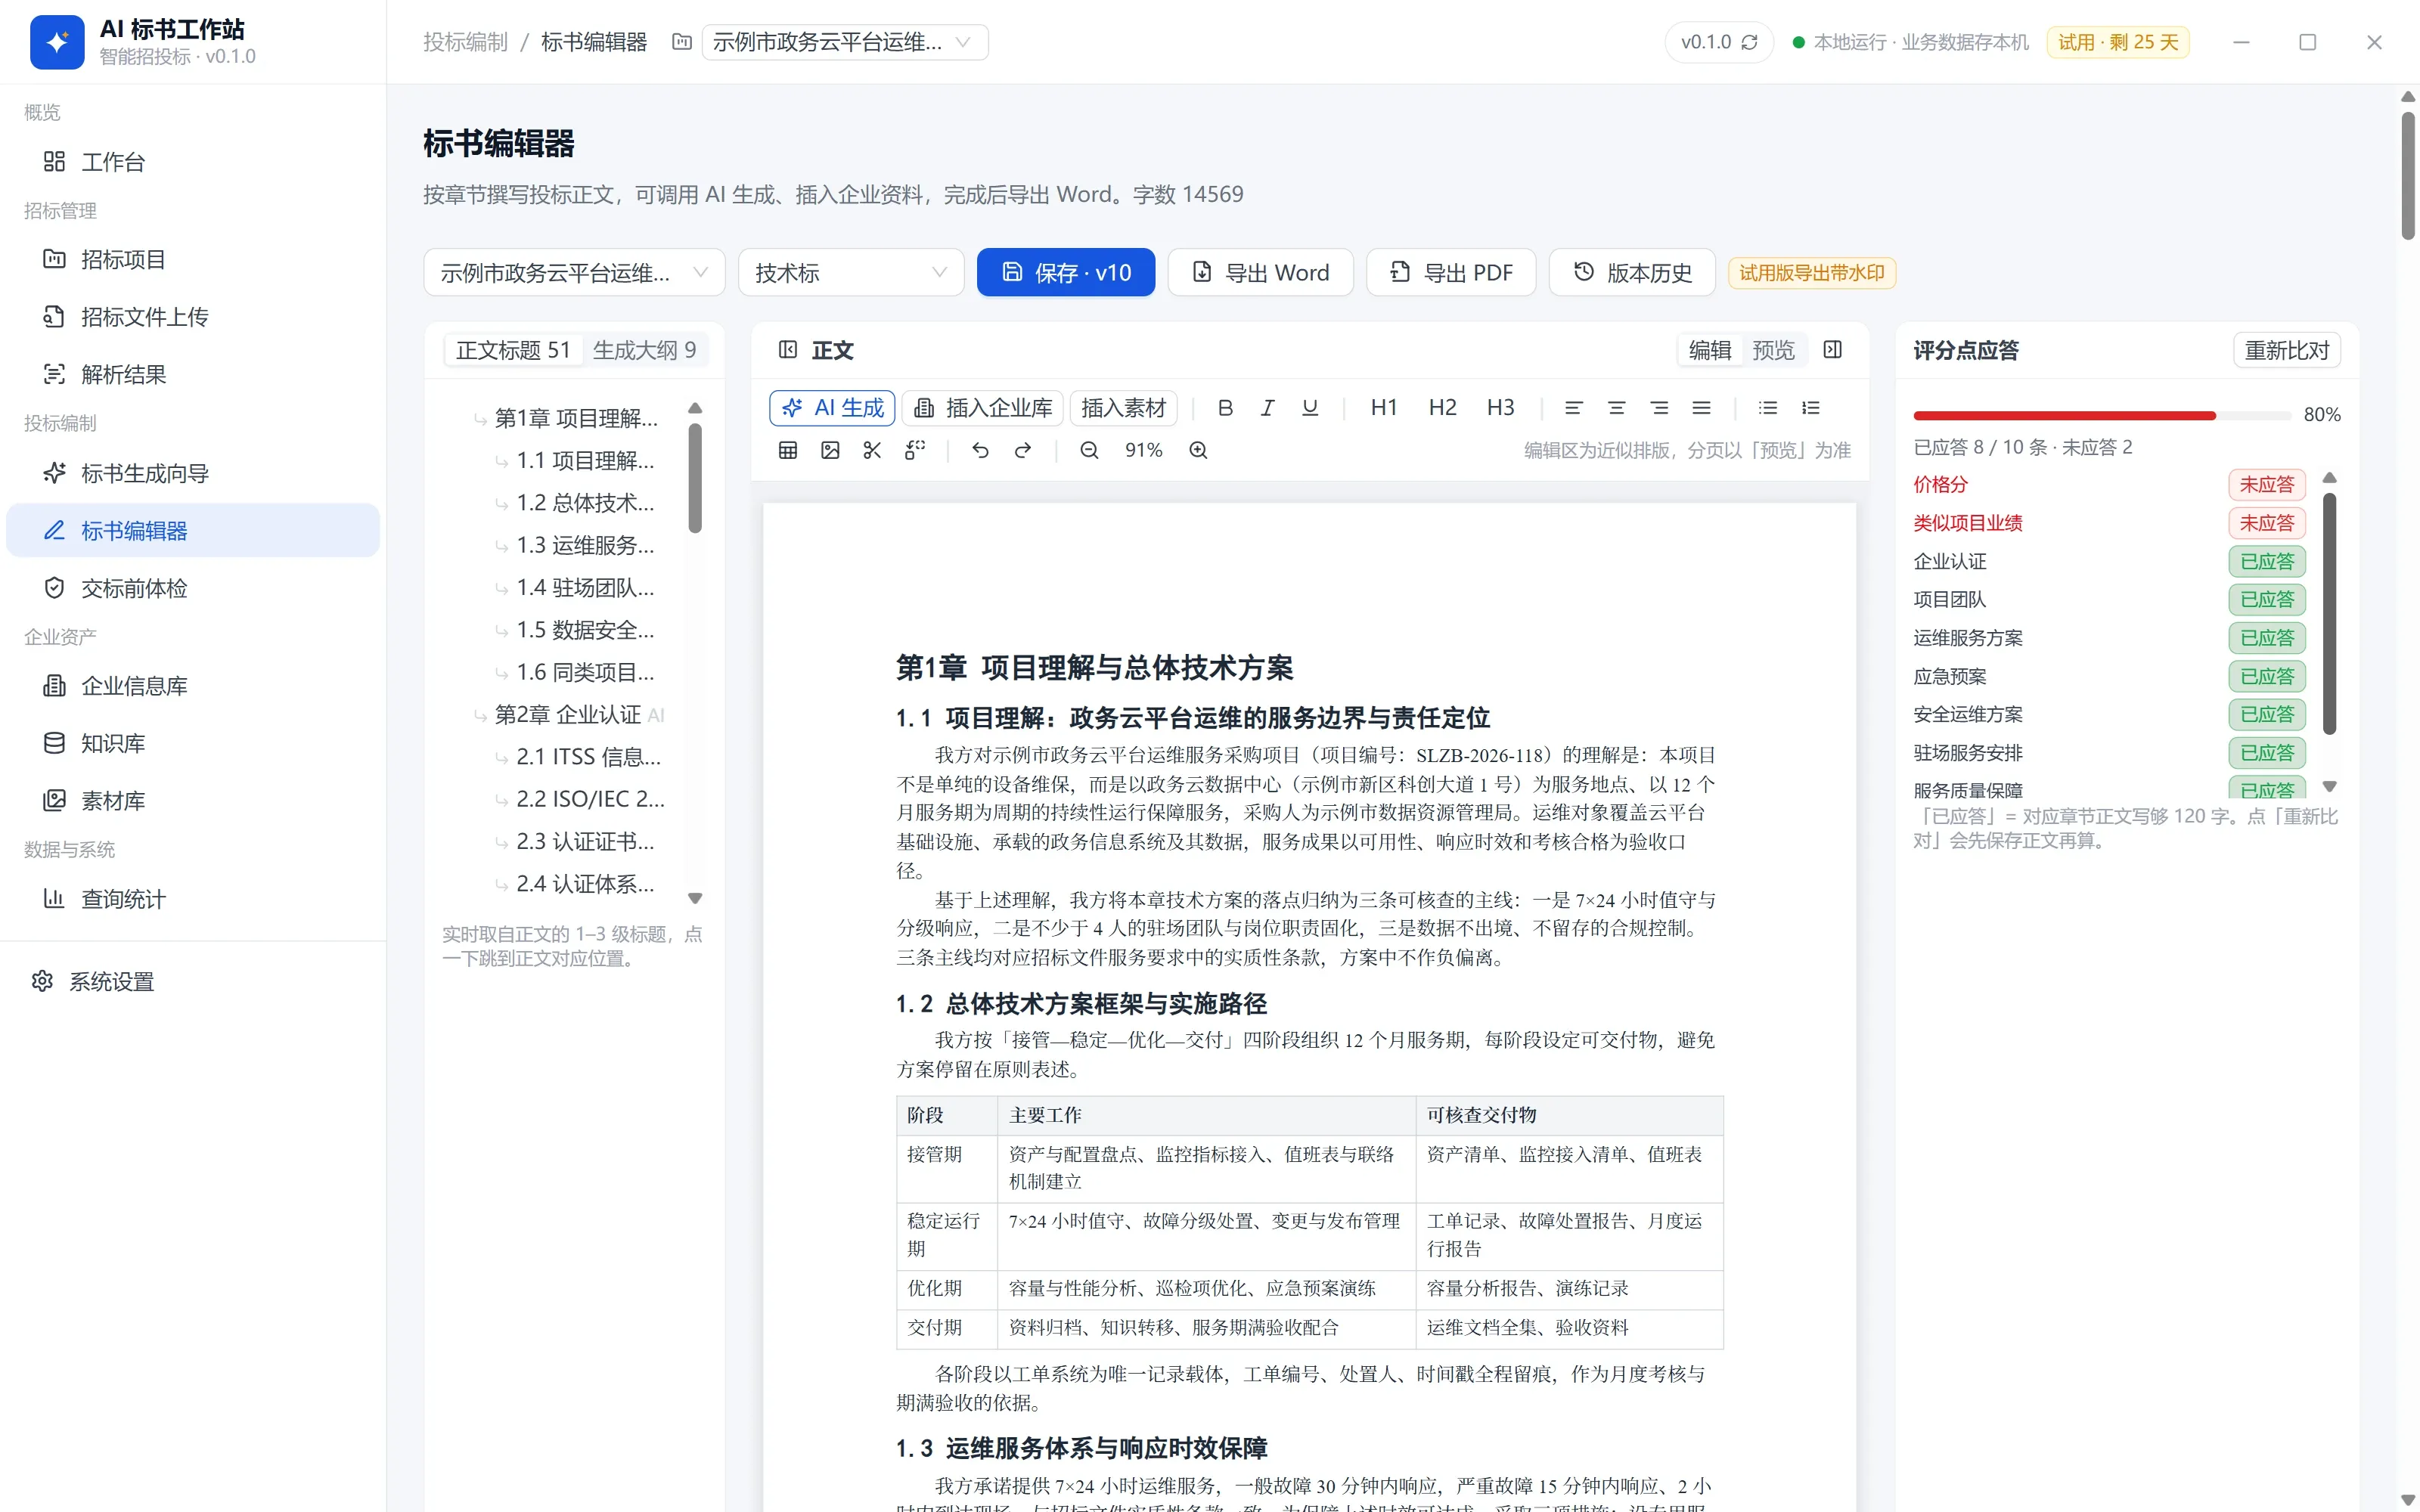Image resolution: width=2420 pixels, height=1512 pixels.
Task: Align text to the right
Action: [1659, 407]
